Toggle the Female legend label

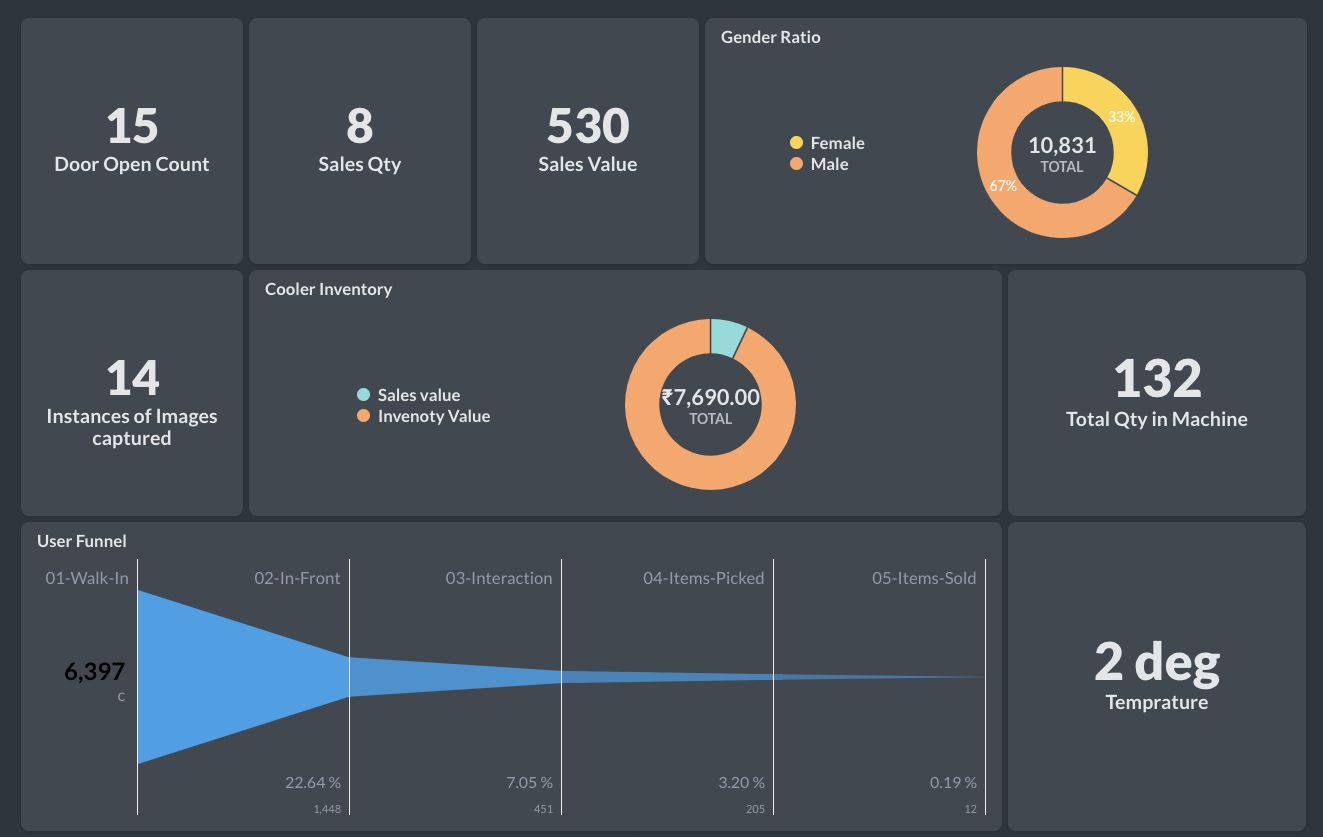tap(837, 143)
